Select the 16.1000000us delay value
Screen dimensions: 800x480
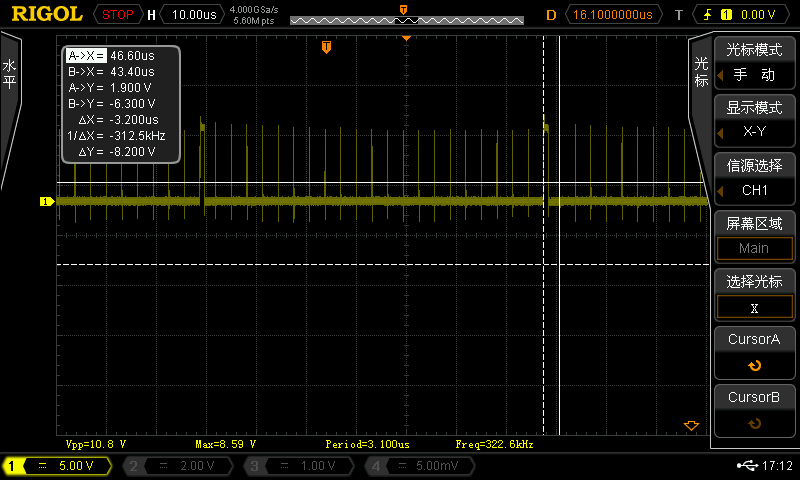[613, 14]
